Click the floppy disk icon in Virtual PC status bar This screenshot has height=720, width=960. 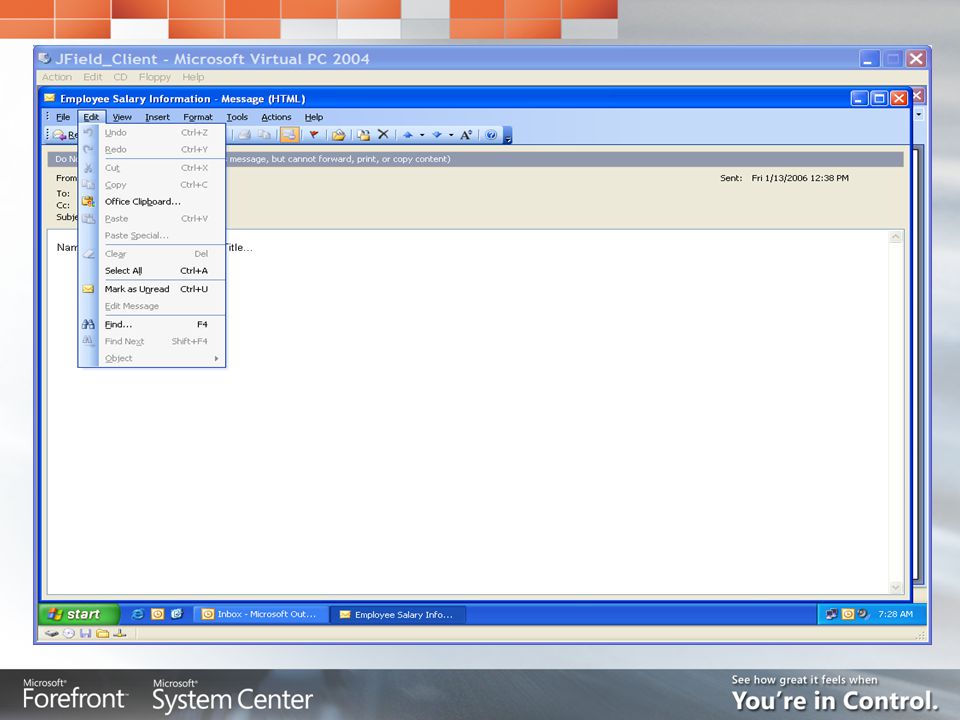(x=86, y=634)
